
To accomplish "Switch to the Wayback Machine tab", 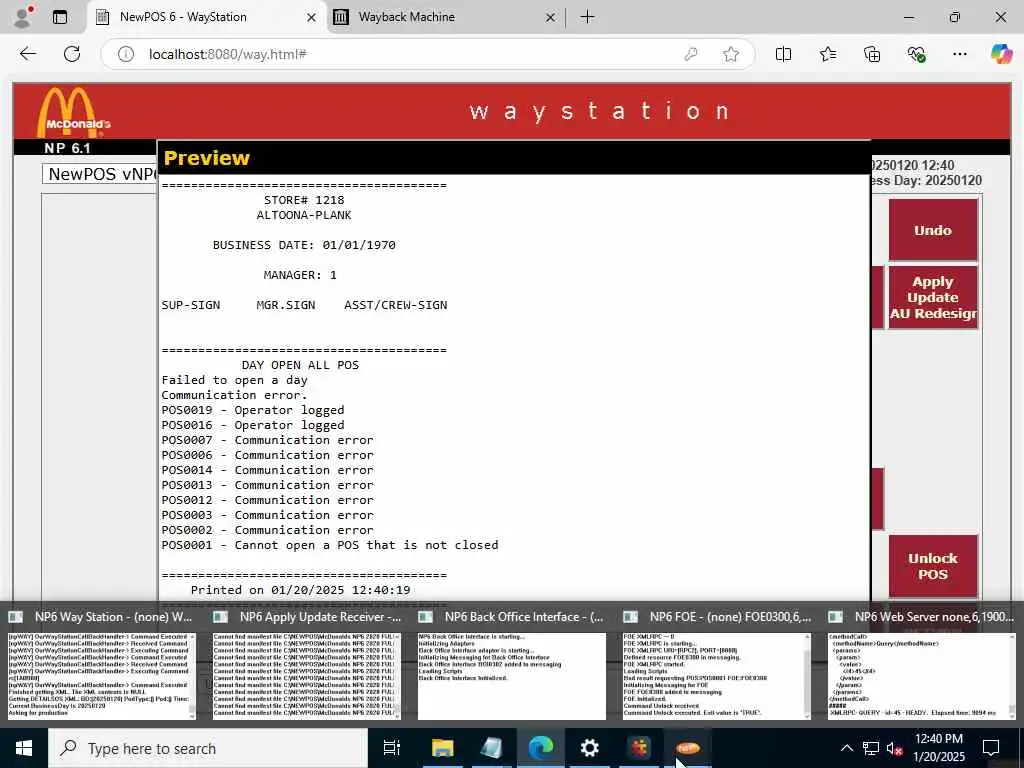I will coord(444,17).
